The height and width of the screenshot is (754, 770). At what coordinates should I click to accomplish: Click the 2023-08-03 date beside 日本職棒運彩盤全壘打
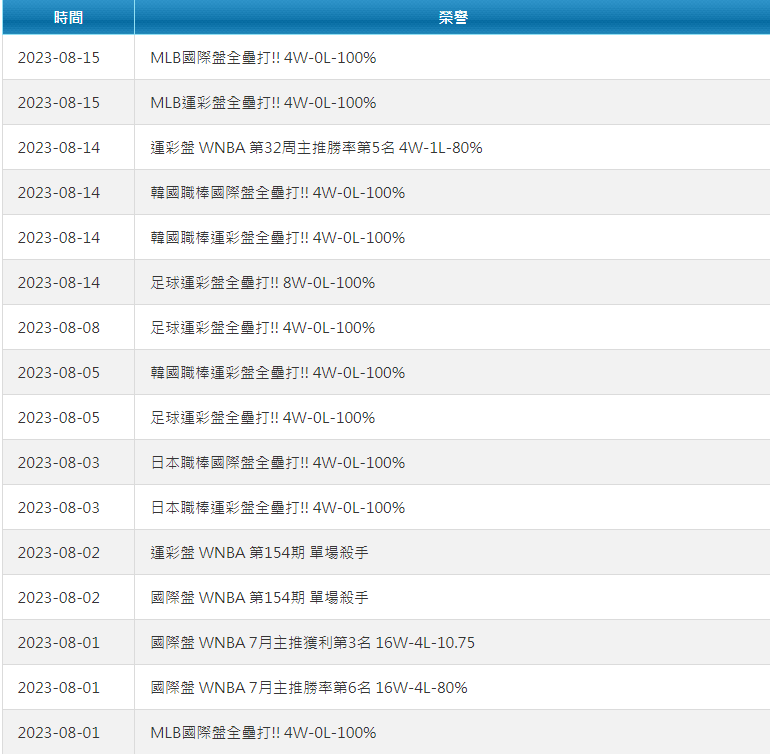click(x=59, y=507)
